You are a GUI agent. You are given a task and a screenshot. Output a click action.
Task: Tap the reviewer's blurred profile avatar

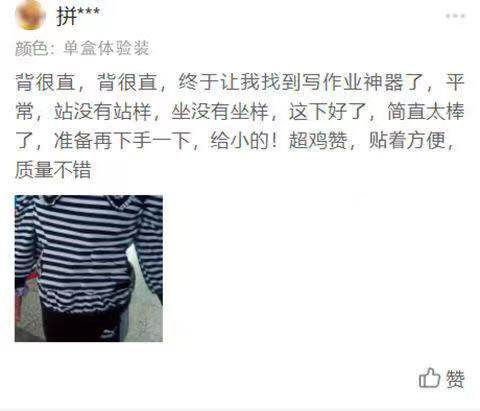pos(31,15)
